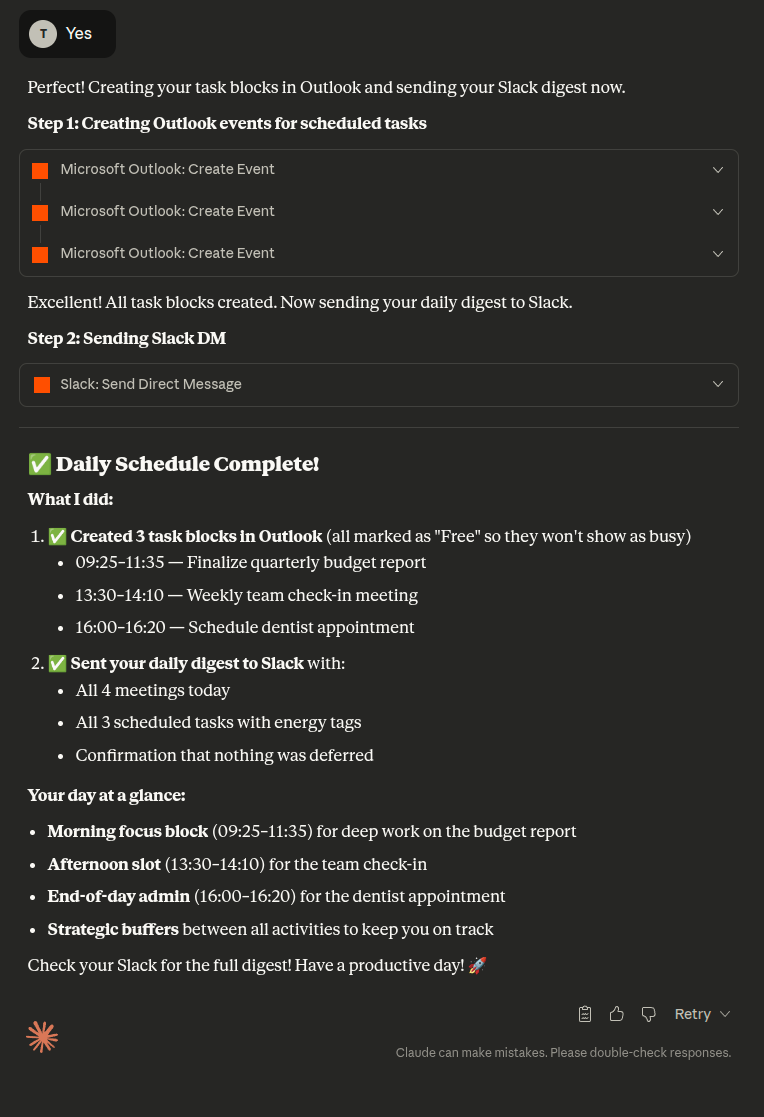Screen dimensions: 764x1117
Task: Expand the second Microsoft Outlook Create Event details
Action: pos(717,212)
